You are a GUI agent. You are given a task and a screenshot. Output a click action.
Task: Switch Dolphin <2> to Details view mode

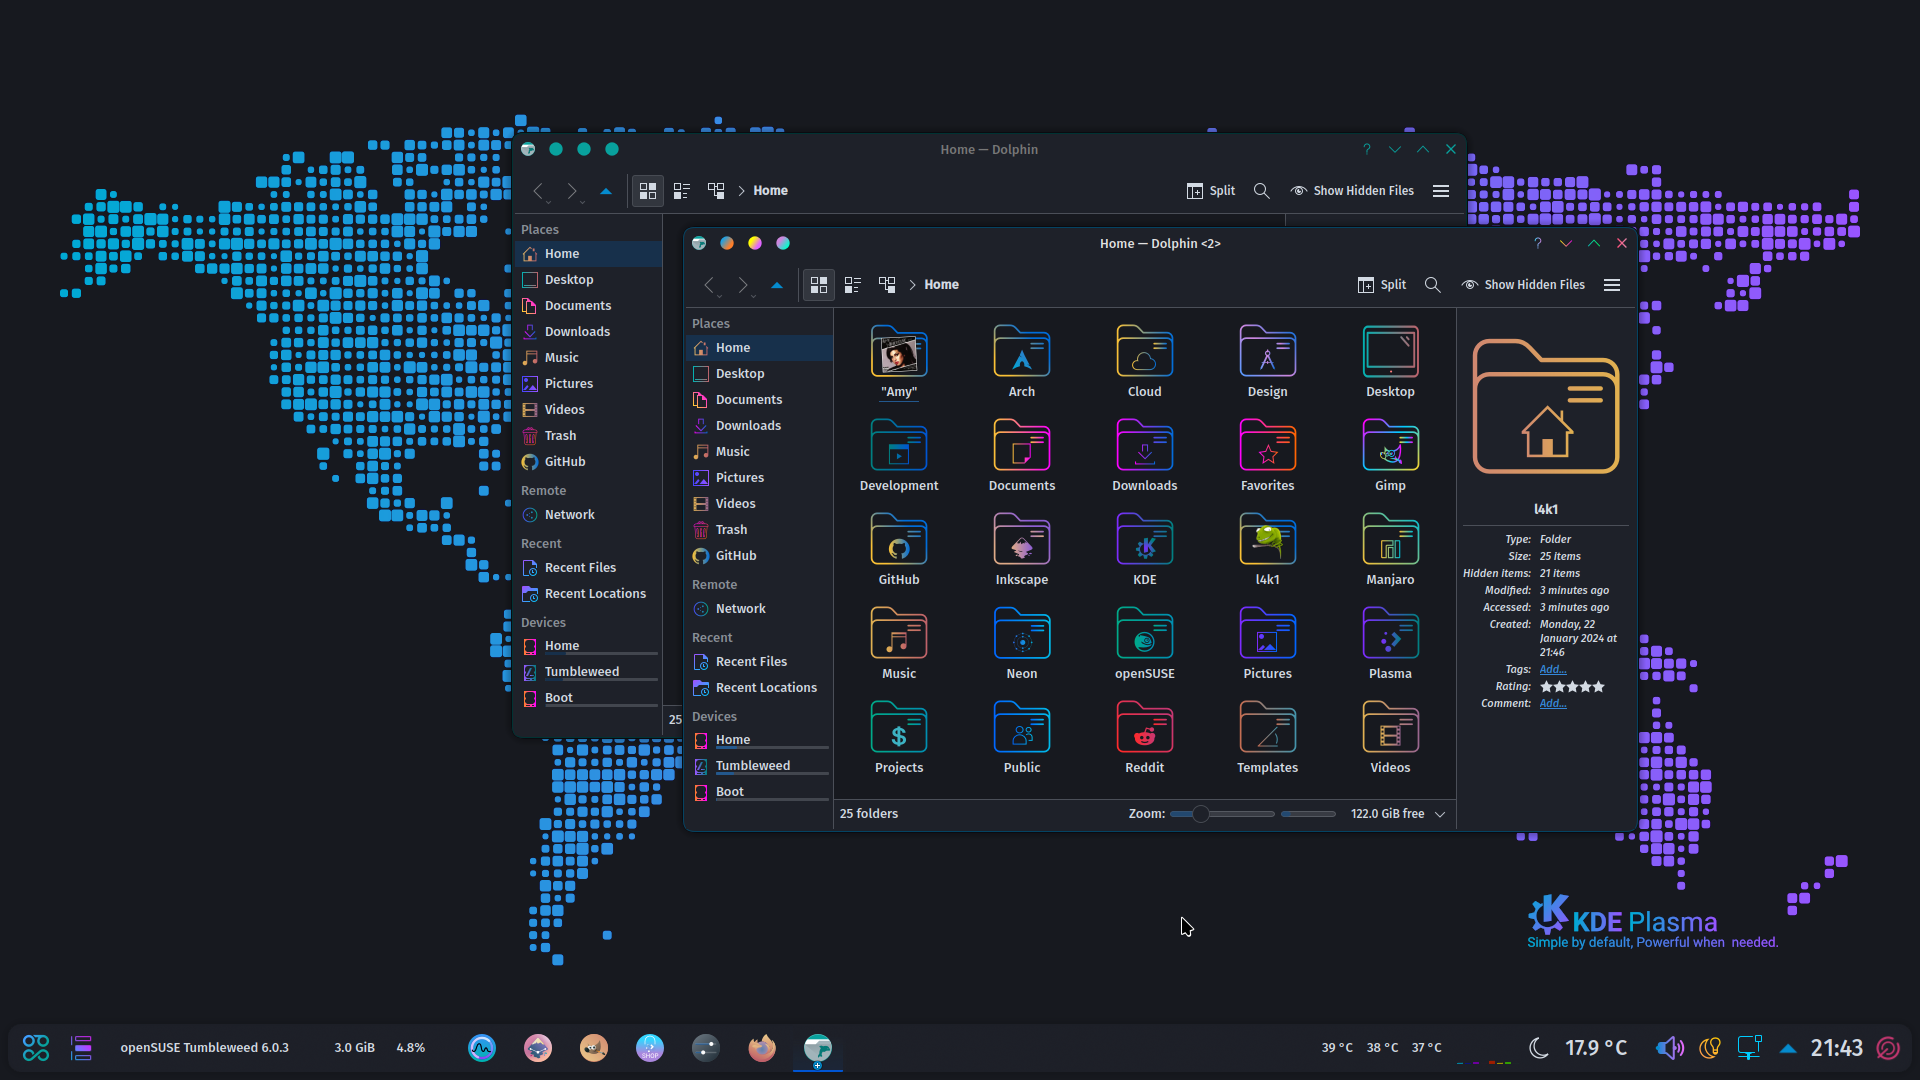887,285
